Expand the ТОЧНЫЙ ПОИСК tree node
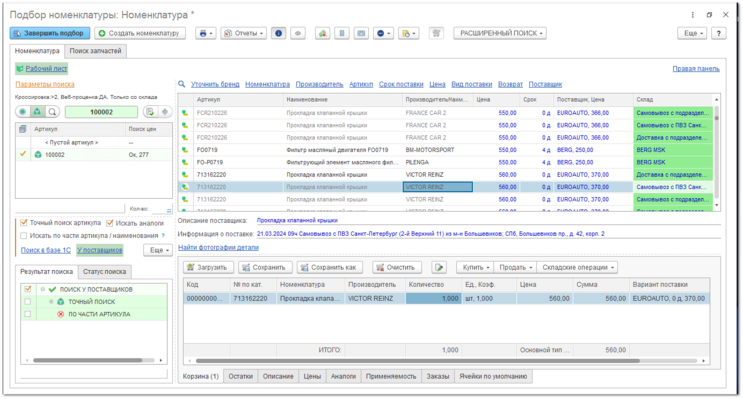This screenshot has height=399, width=743. pyautogui.click(x=51, y=301)
